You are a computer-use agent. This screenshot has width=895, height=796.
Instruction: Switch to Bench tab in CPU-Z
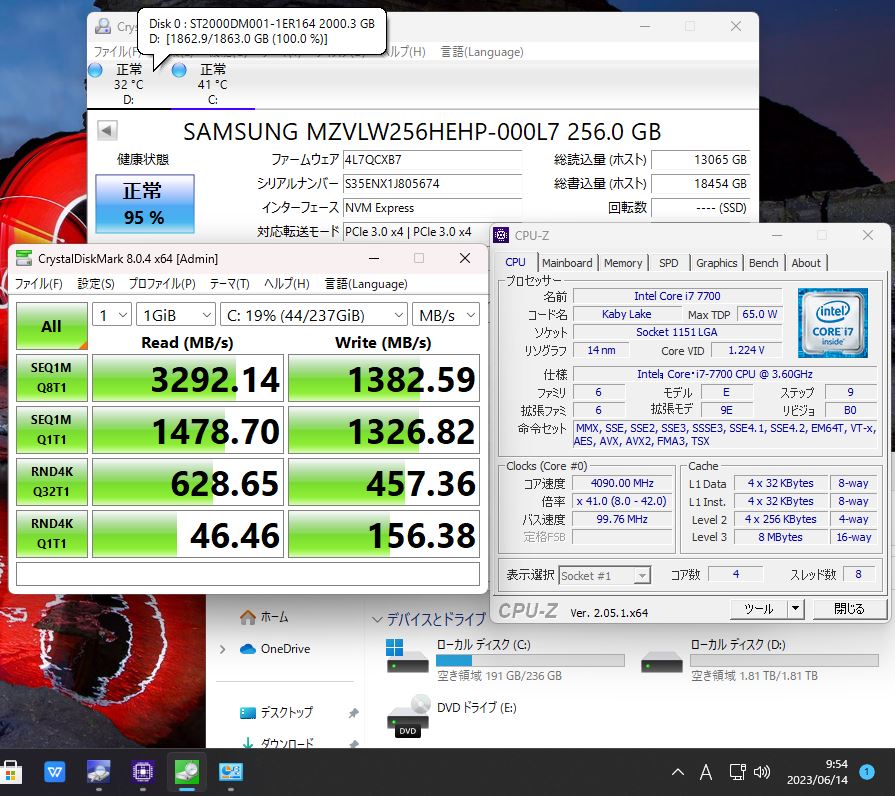click(x=764, y=263)
